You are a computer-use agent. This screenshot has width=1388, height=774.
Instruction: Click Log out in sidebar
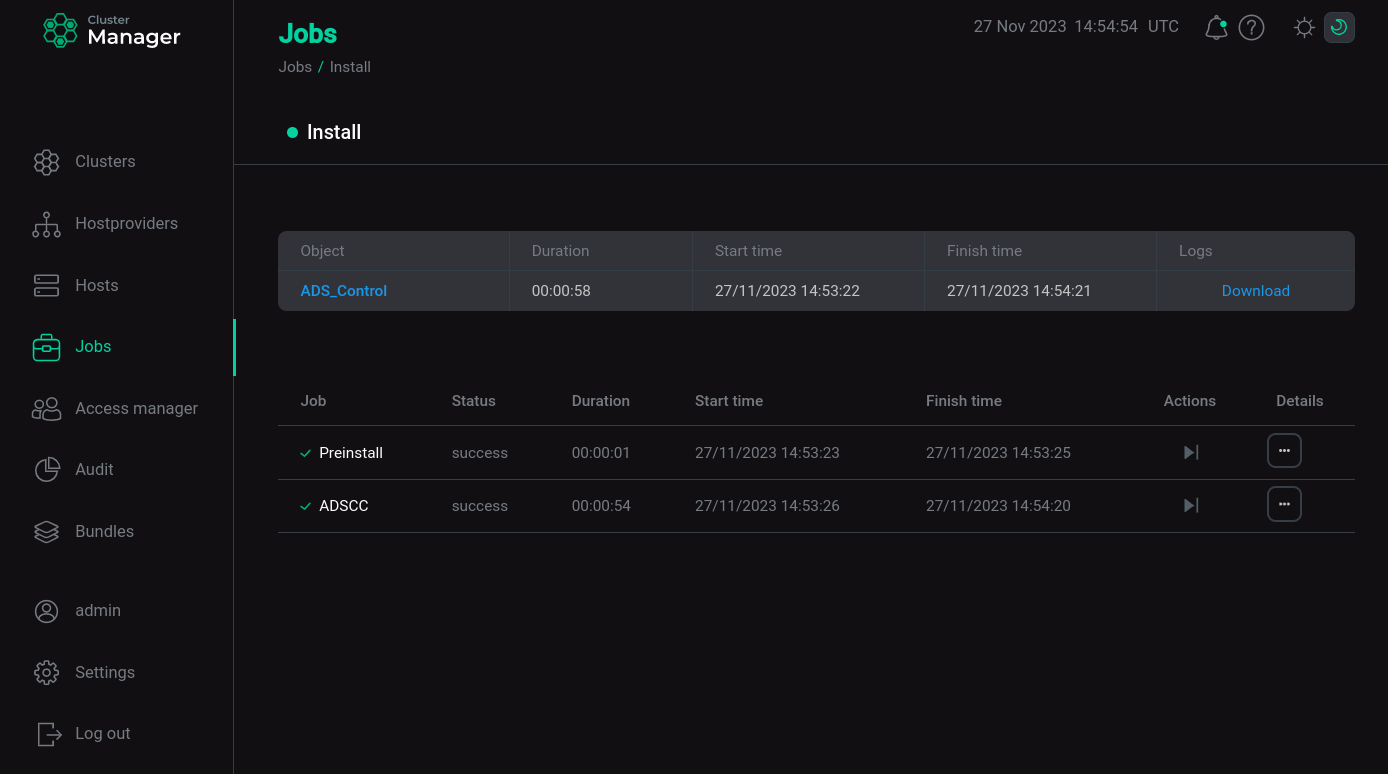tap(102, 734)
